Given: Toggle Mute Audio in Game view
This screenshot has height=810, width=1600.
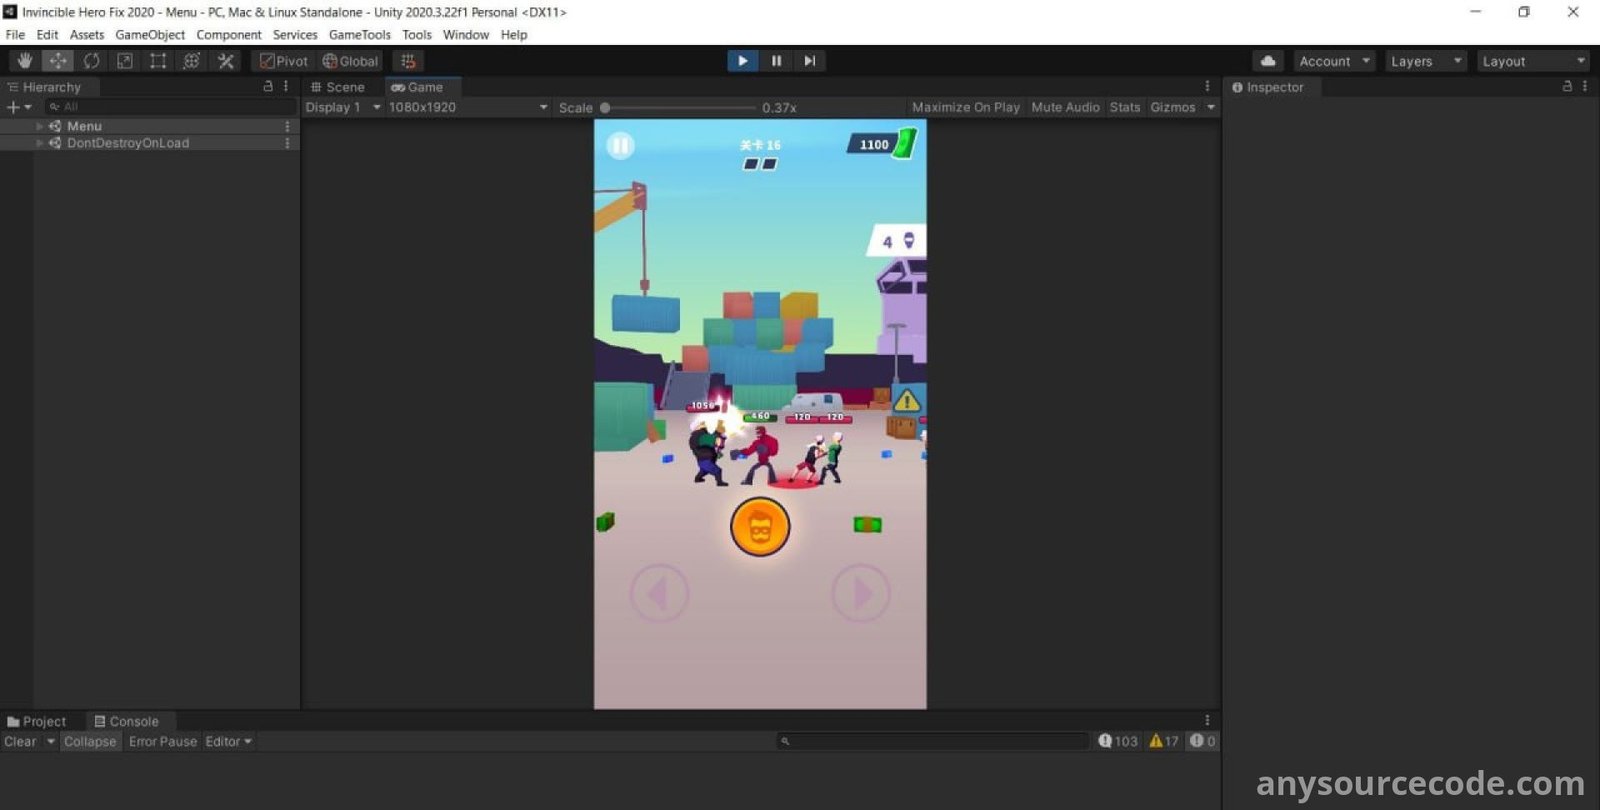Looking at the screenshot, I should point(1065,107).
